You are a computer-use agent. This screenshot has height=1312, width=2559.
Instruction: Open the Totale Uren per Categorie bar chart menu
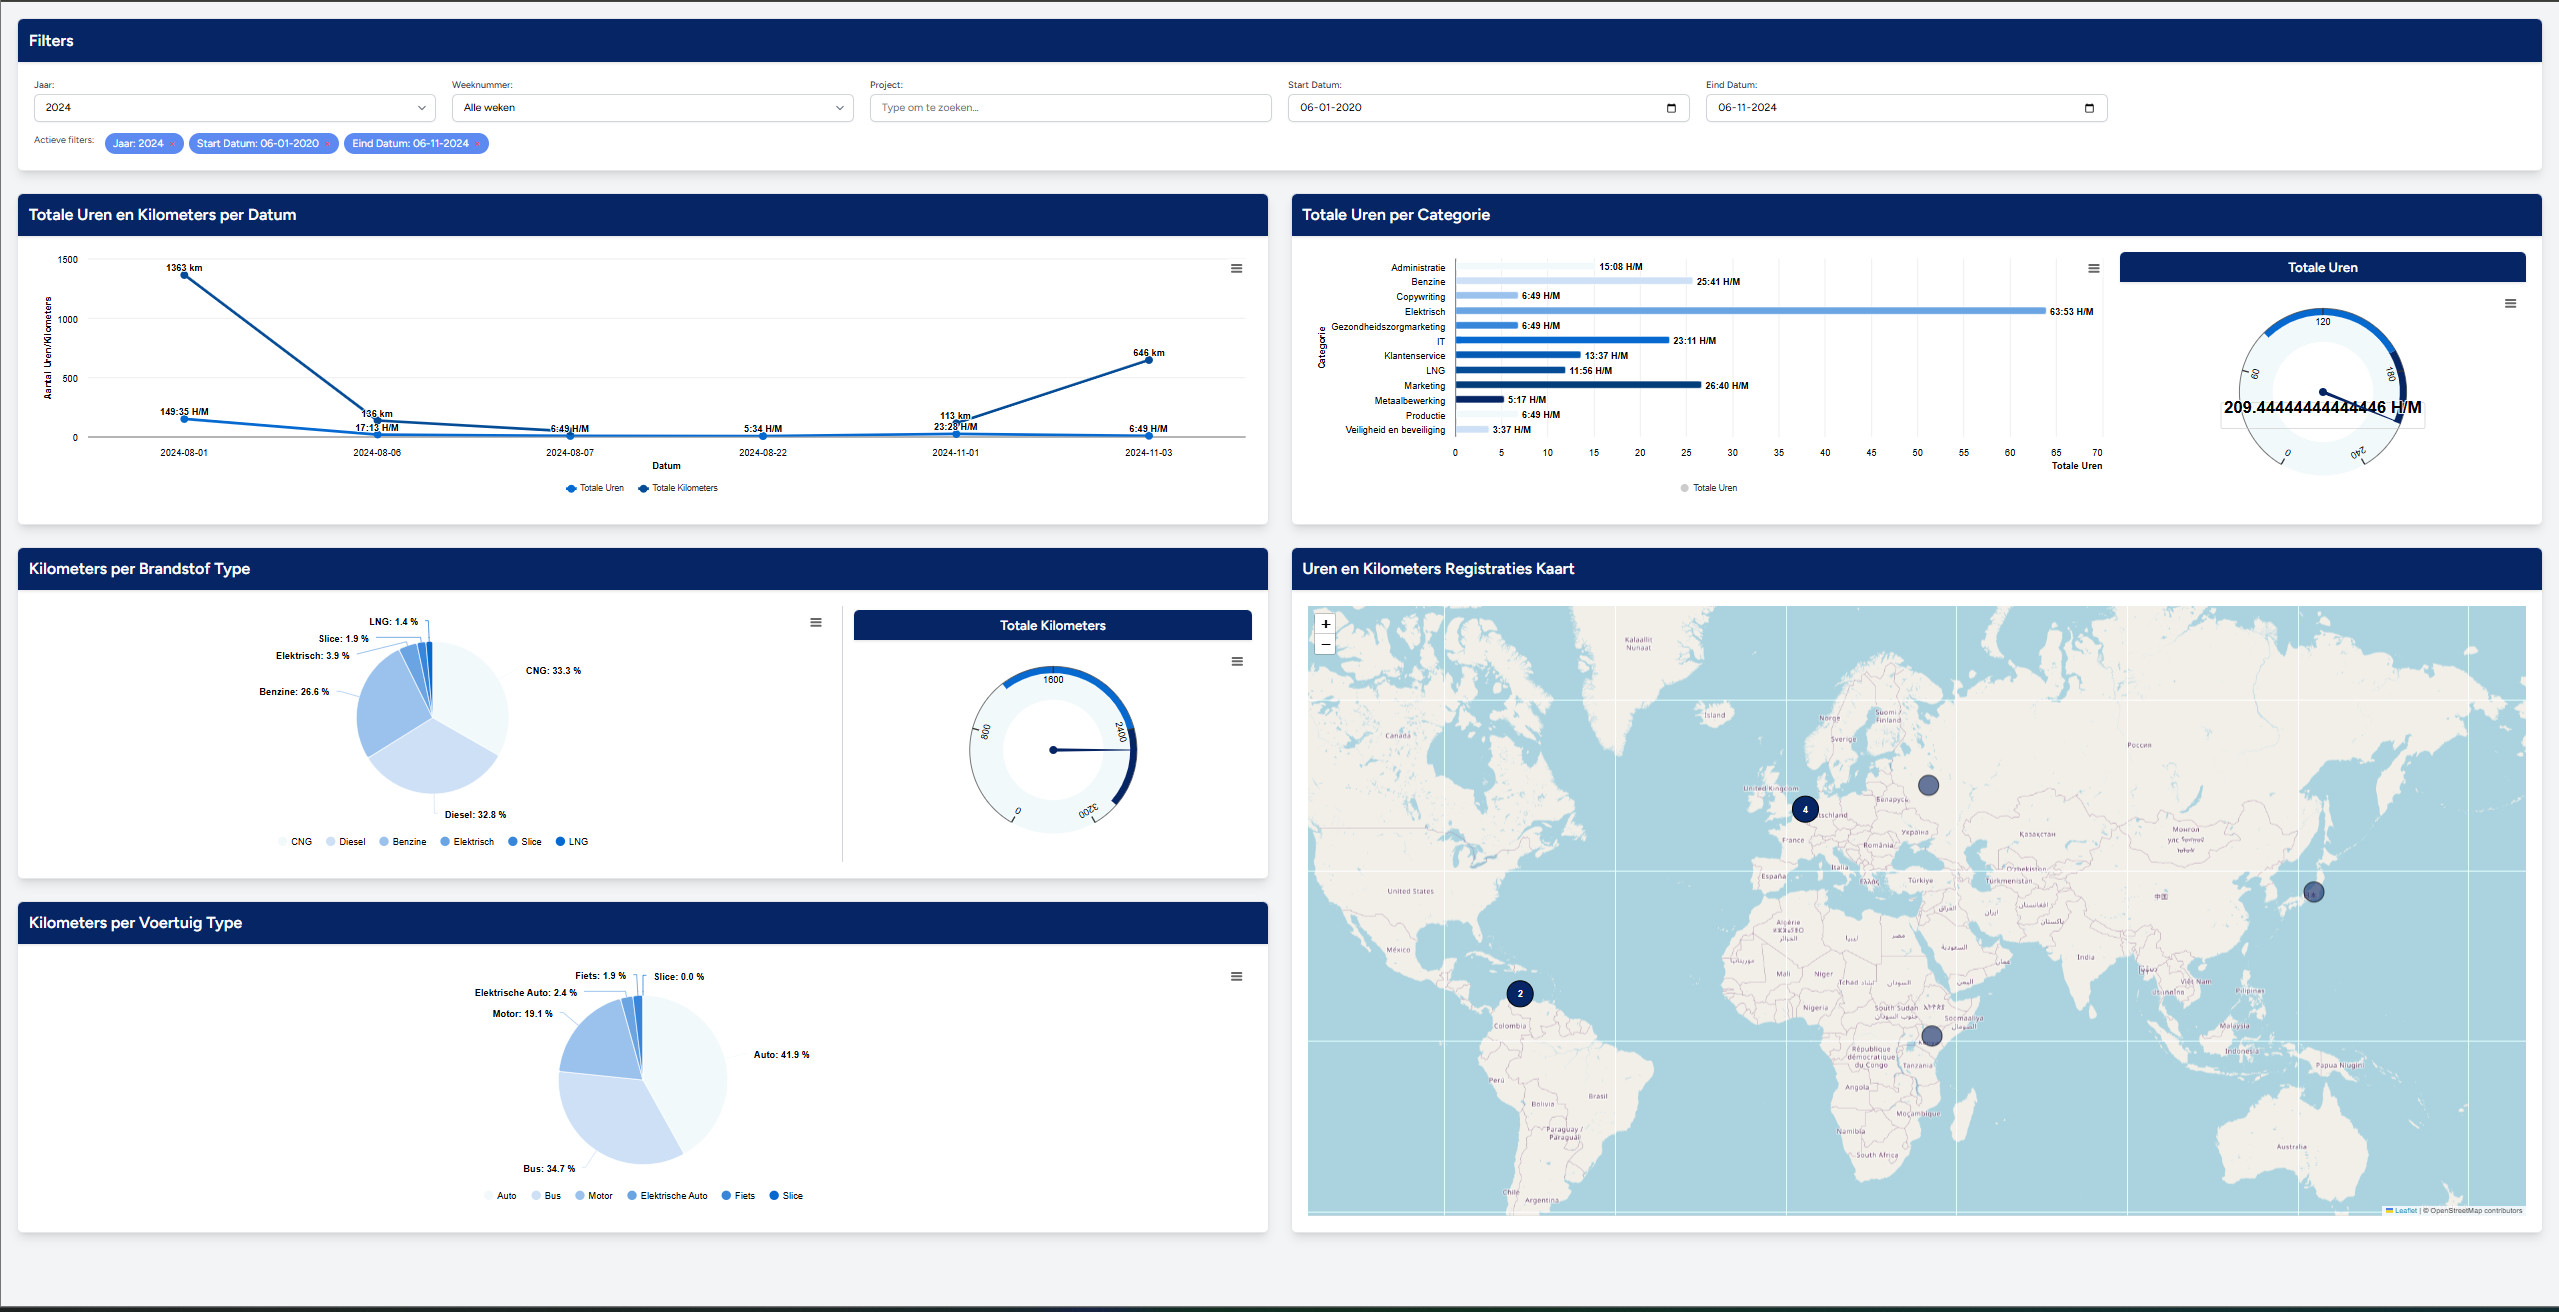2093,268
